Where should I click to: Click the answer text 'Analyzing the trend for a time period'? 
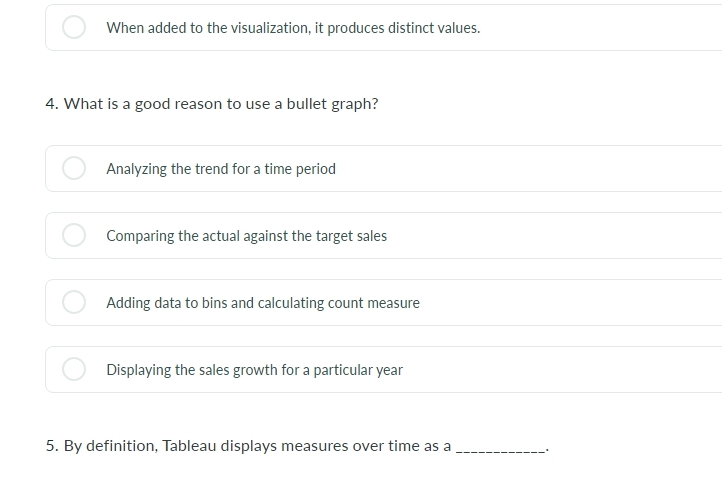click(221, 169)
